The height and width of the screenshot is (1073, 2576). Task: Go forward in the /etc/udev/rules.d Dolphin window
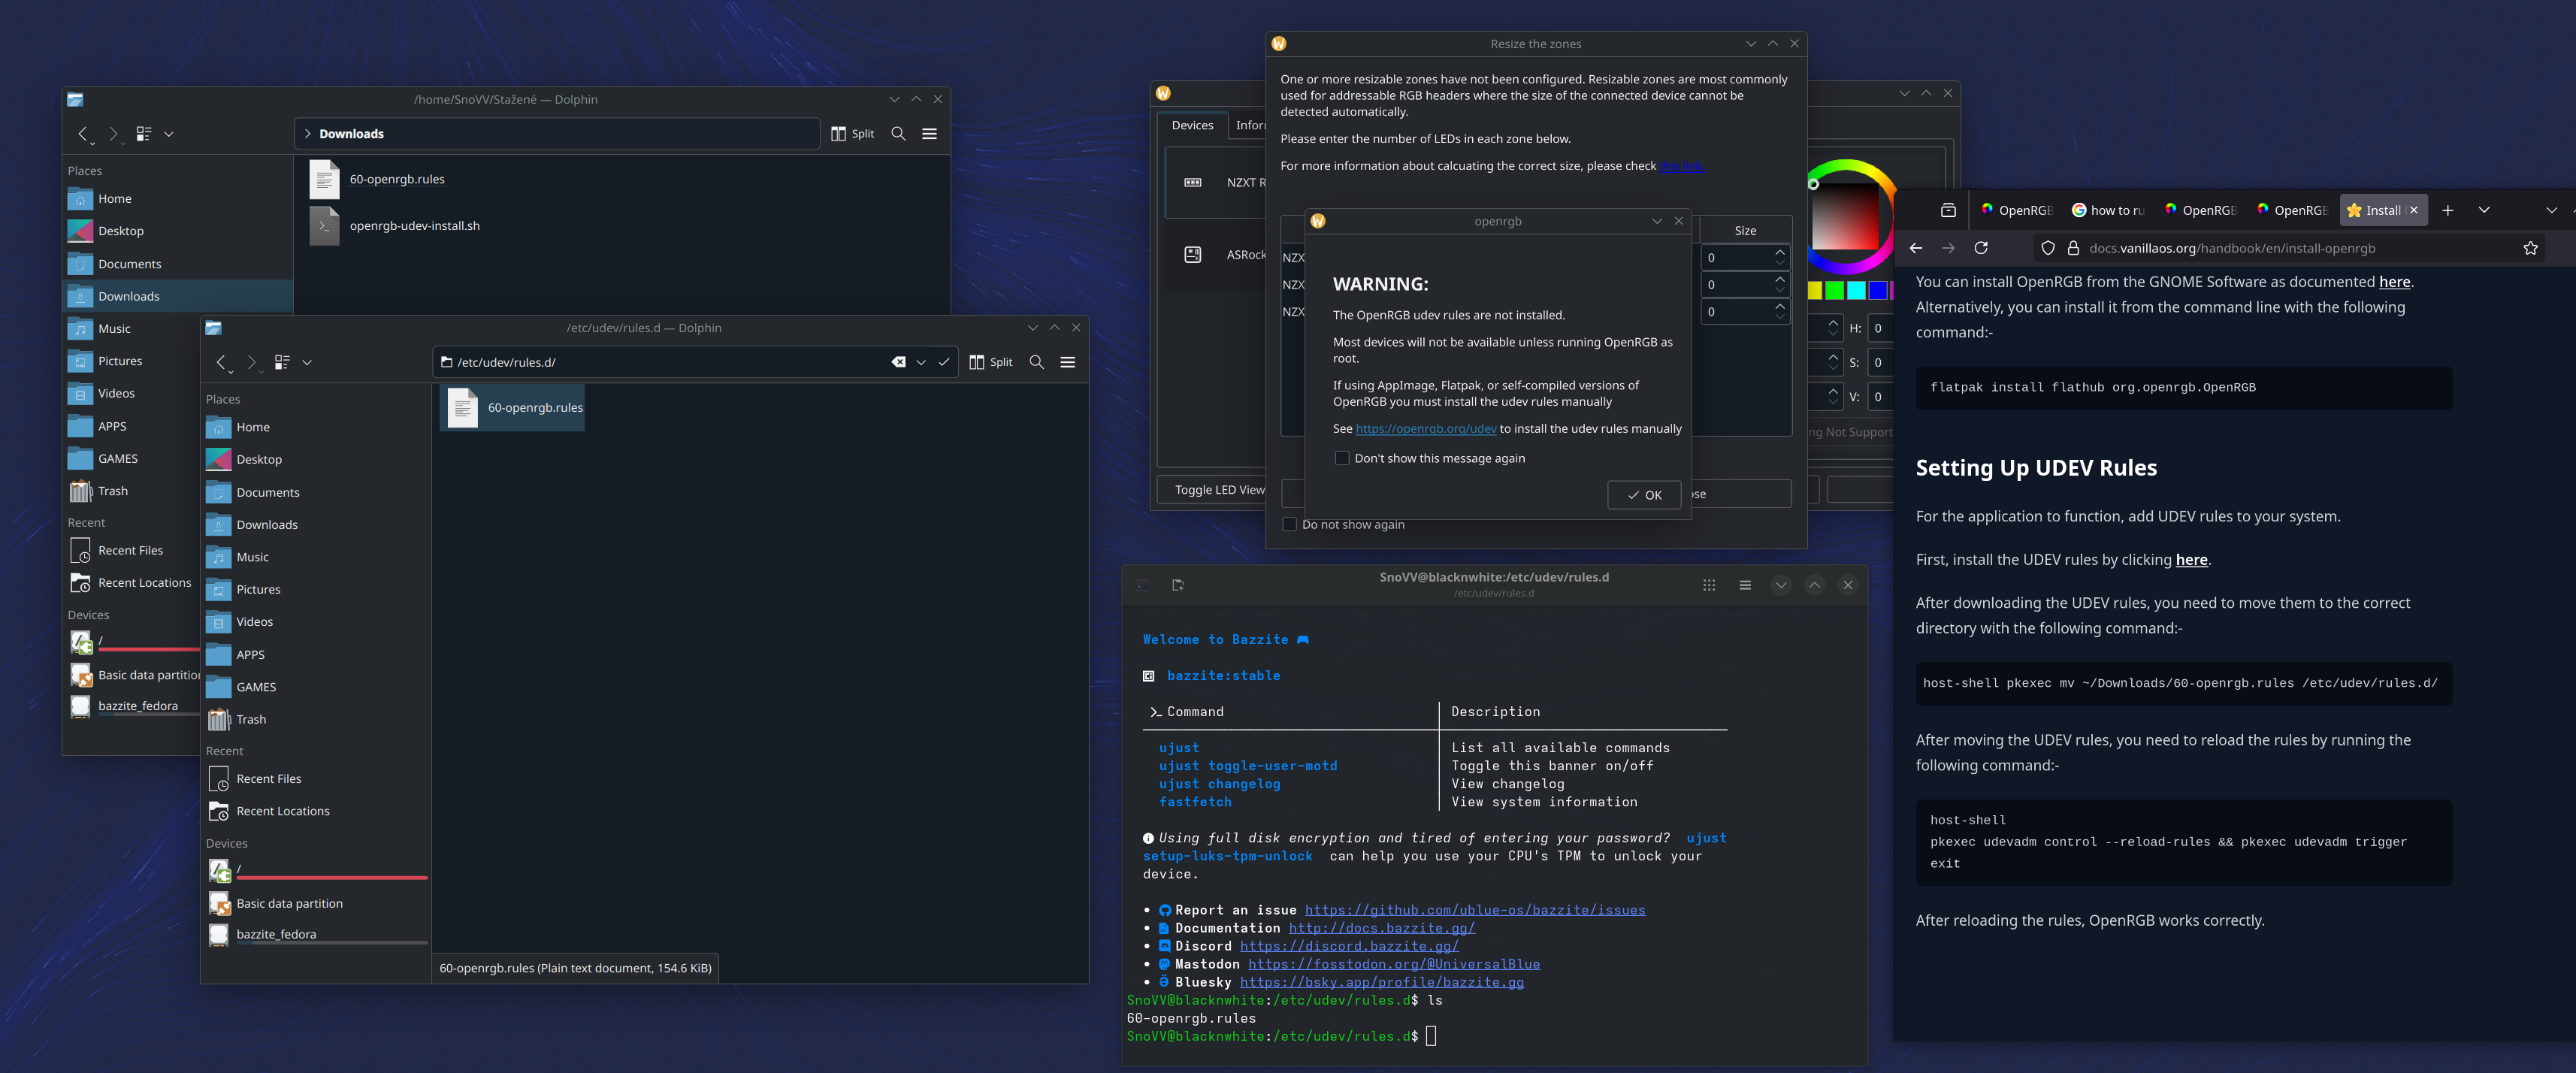click(x=252, y=362)
